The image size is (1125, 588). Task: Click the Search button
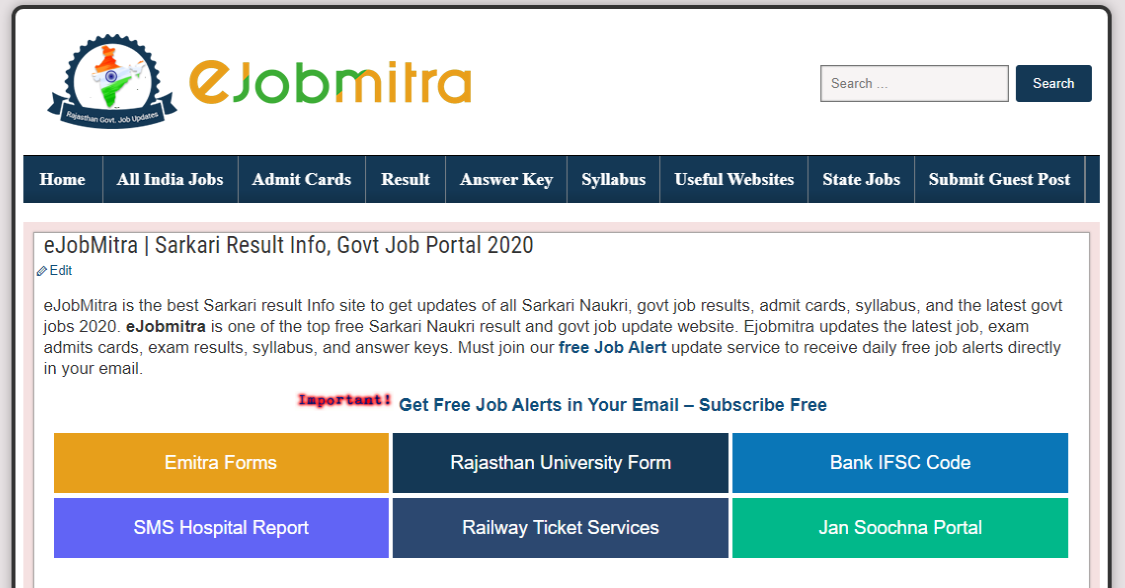pos(1053,83)
